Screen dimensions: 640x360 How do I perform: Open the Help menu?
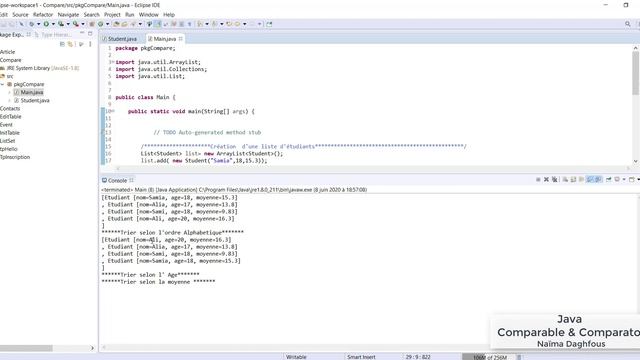coord(169,15)
